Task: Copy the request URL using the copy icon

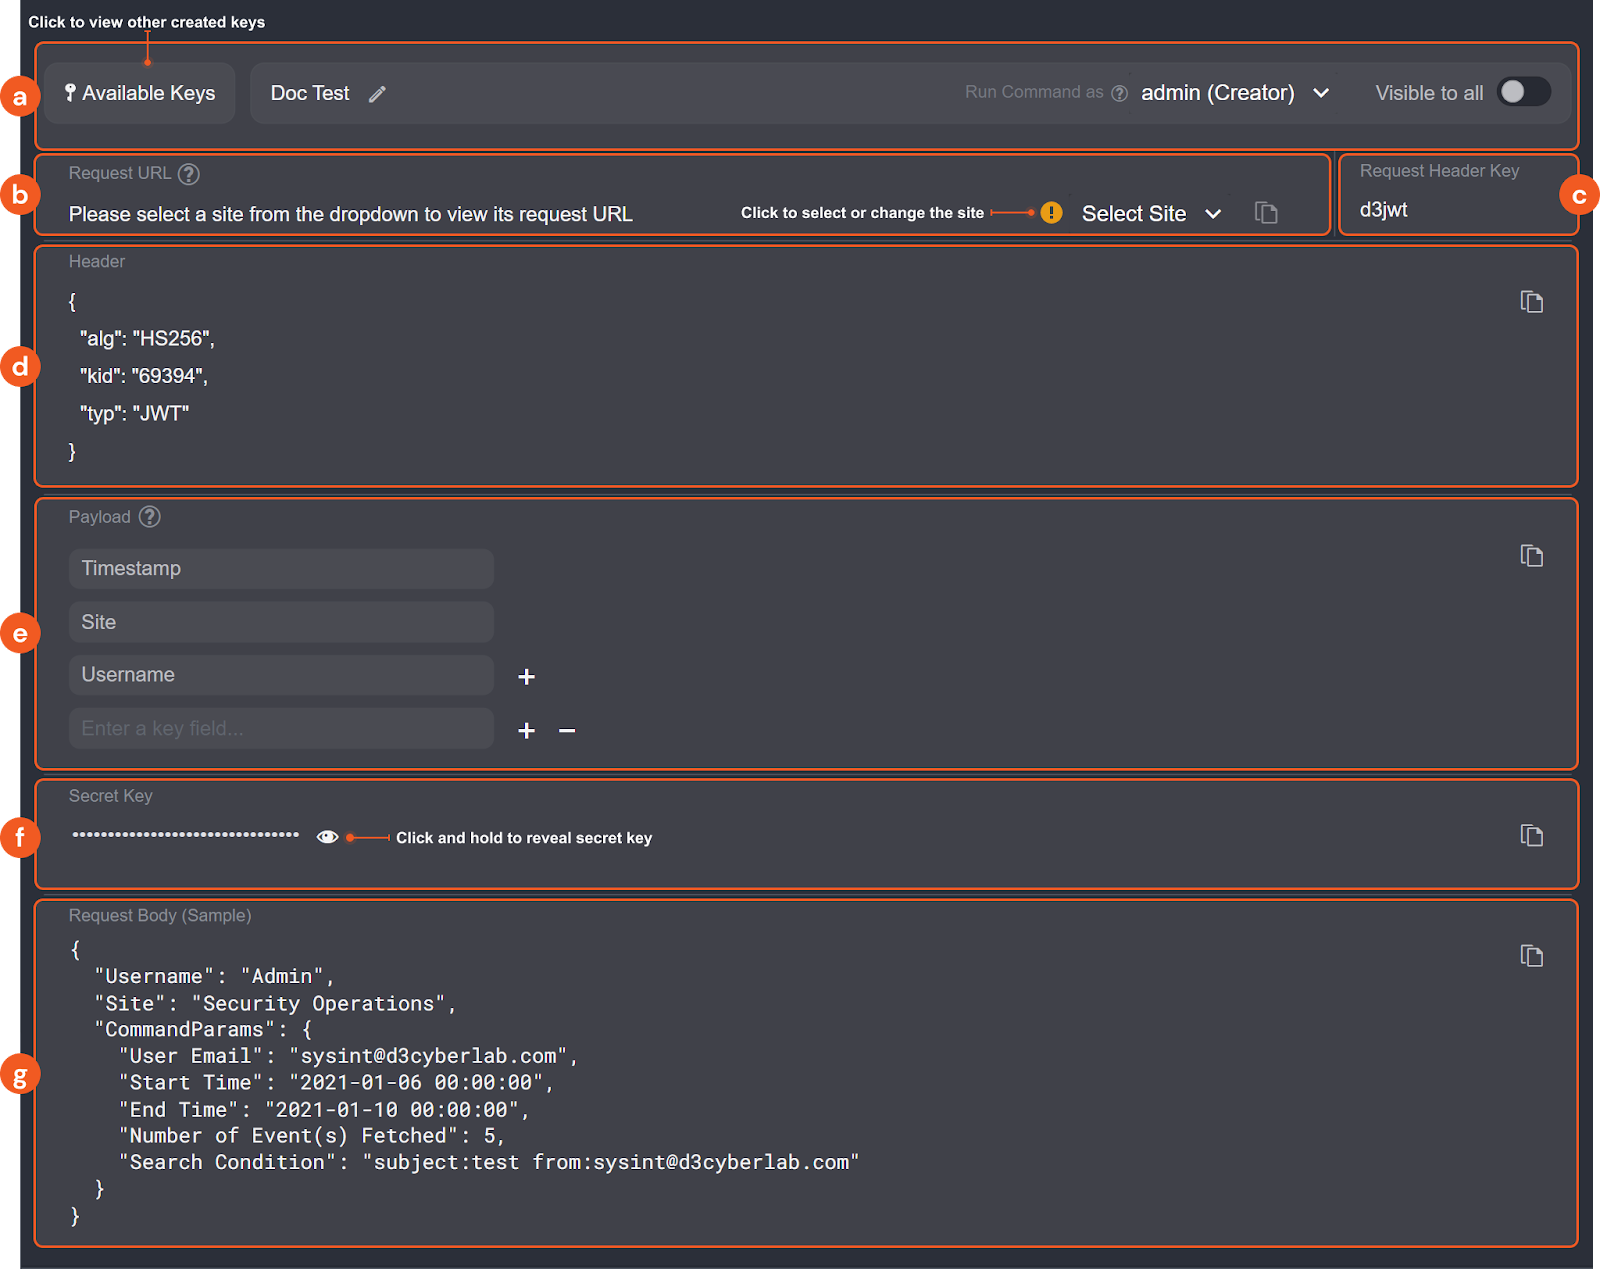Action: click(x=1266, y=213)
